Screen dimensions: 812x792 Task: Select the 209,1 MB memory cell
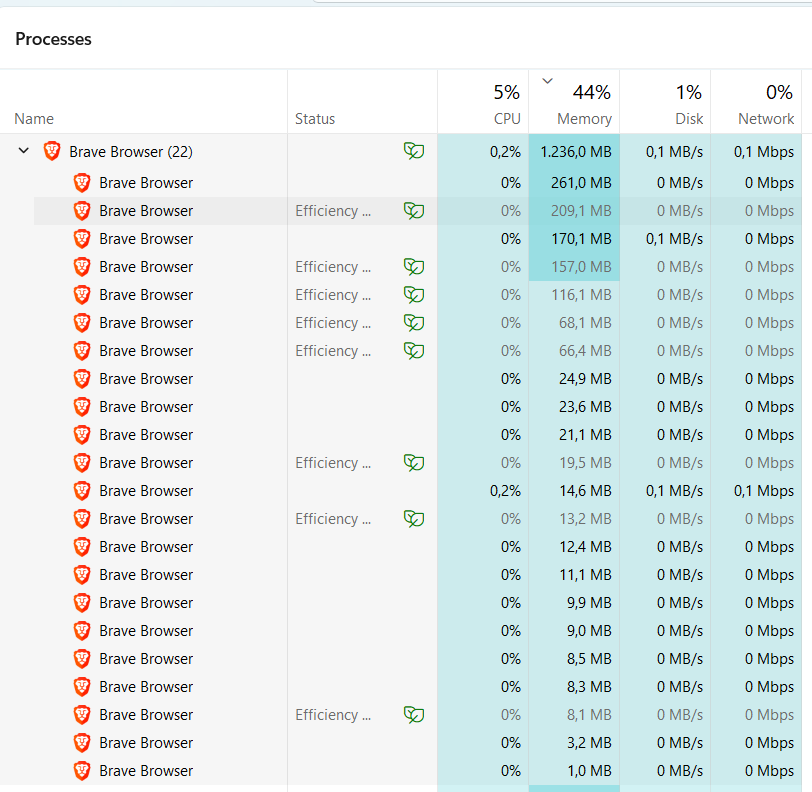574,211
